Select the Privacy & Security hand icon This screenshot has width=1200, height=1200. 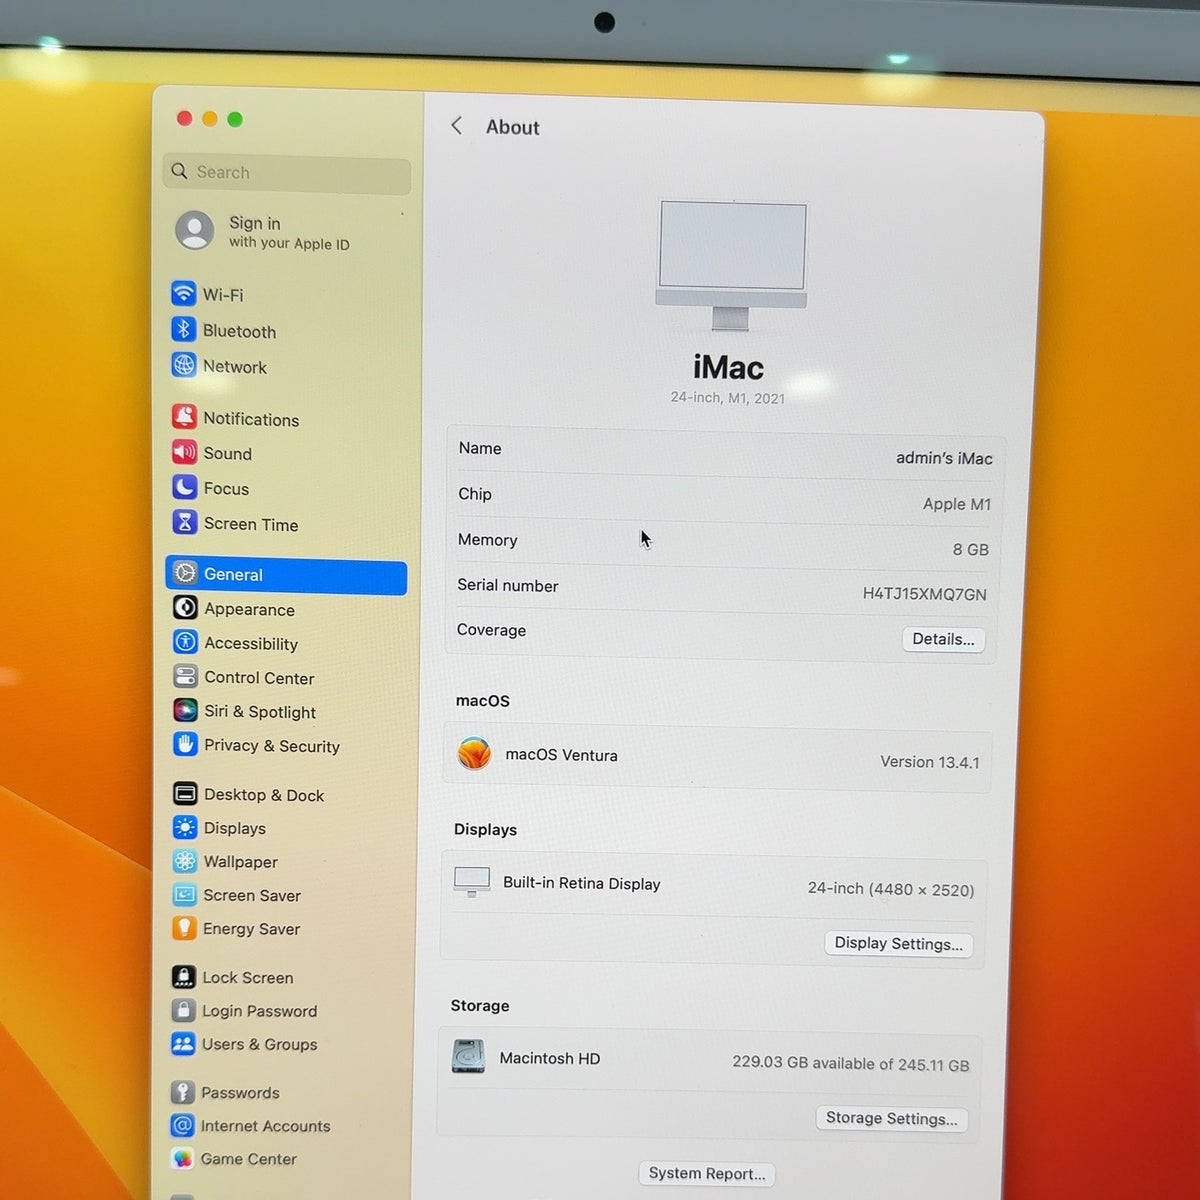[x=185, y=744]
